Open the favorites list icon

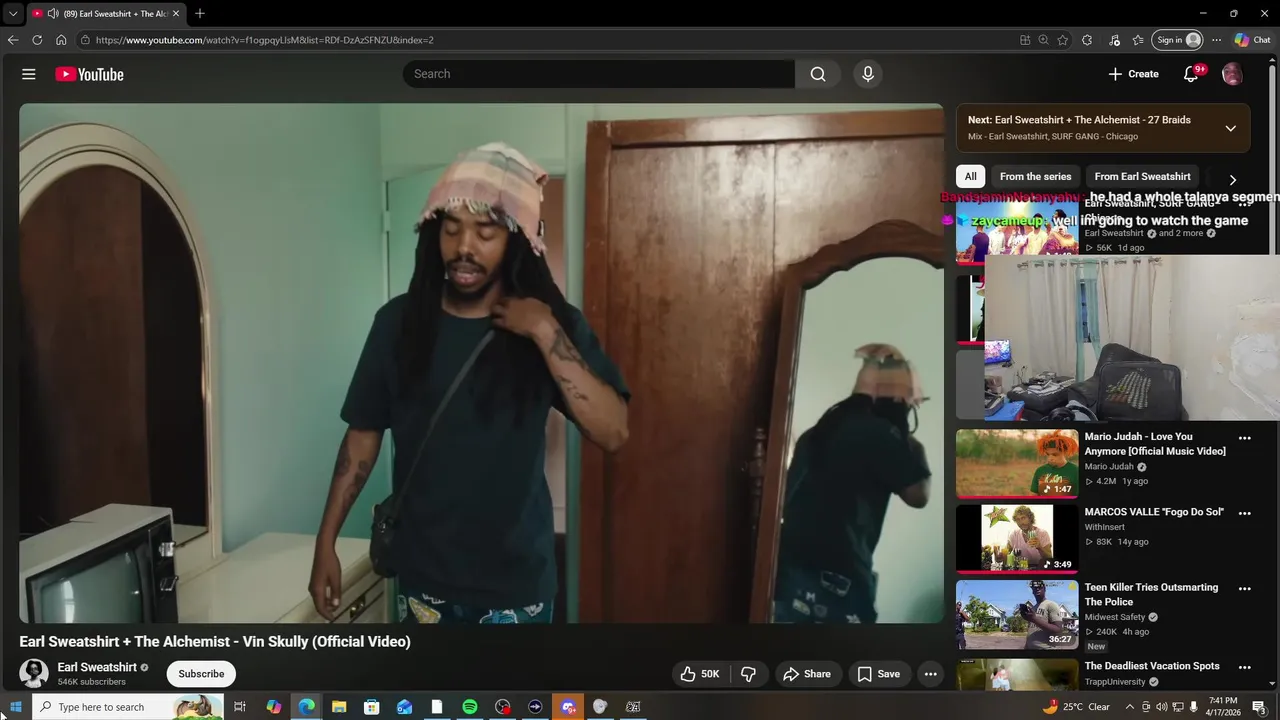(x=1138, y=40)
